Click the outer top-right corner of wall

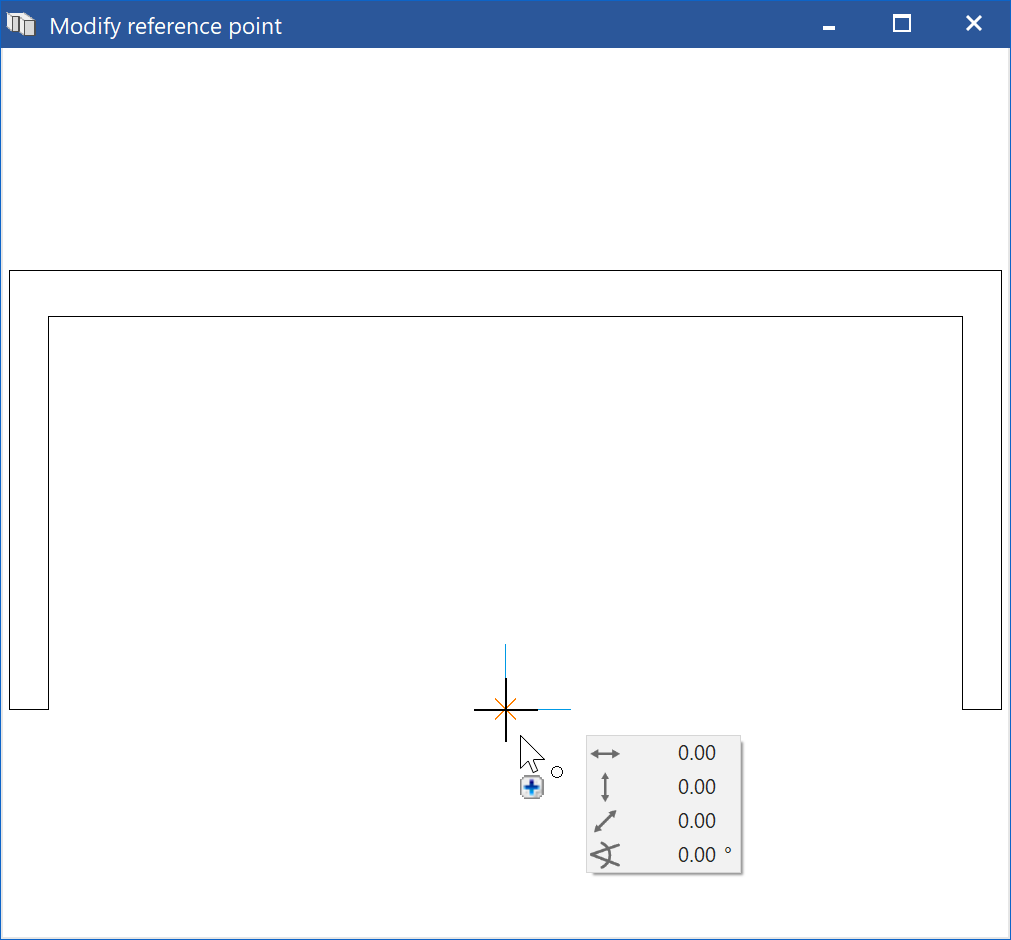(1001, 271)
